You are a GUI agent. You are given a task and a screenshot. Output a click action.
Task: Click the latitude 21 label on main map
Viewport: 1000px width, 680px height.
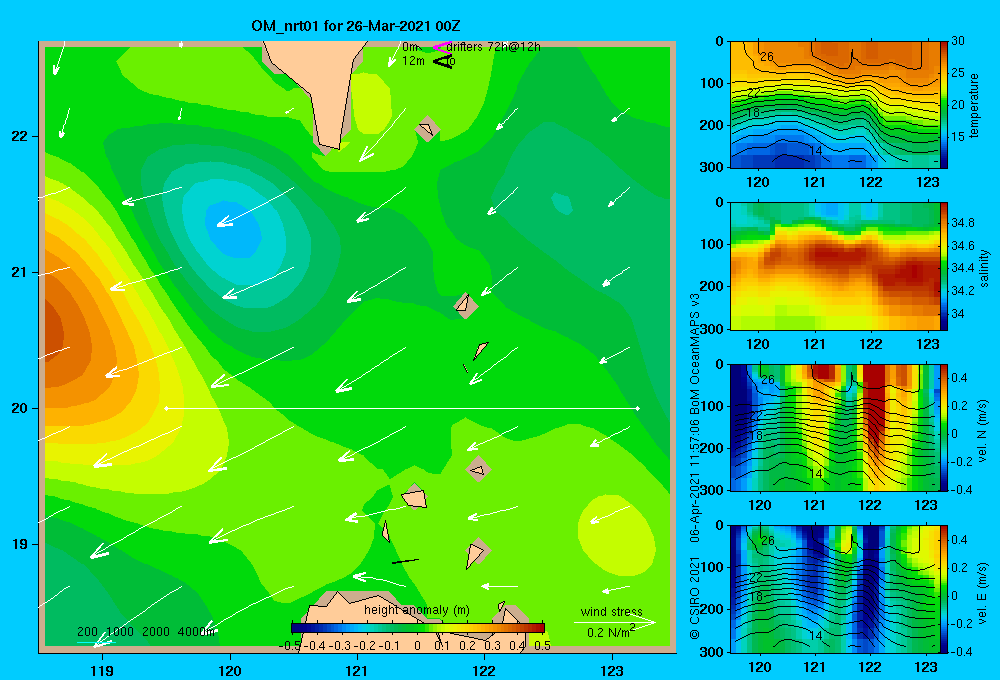click(20, 272)
